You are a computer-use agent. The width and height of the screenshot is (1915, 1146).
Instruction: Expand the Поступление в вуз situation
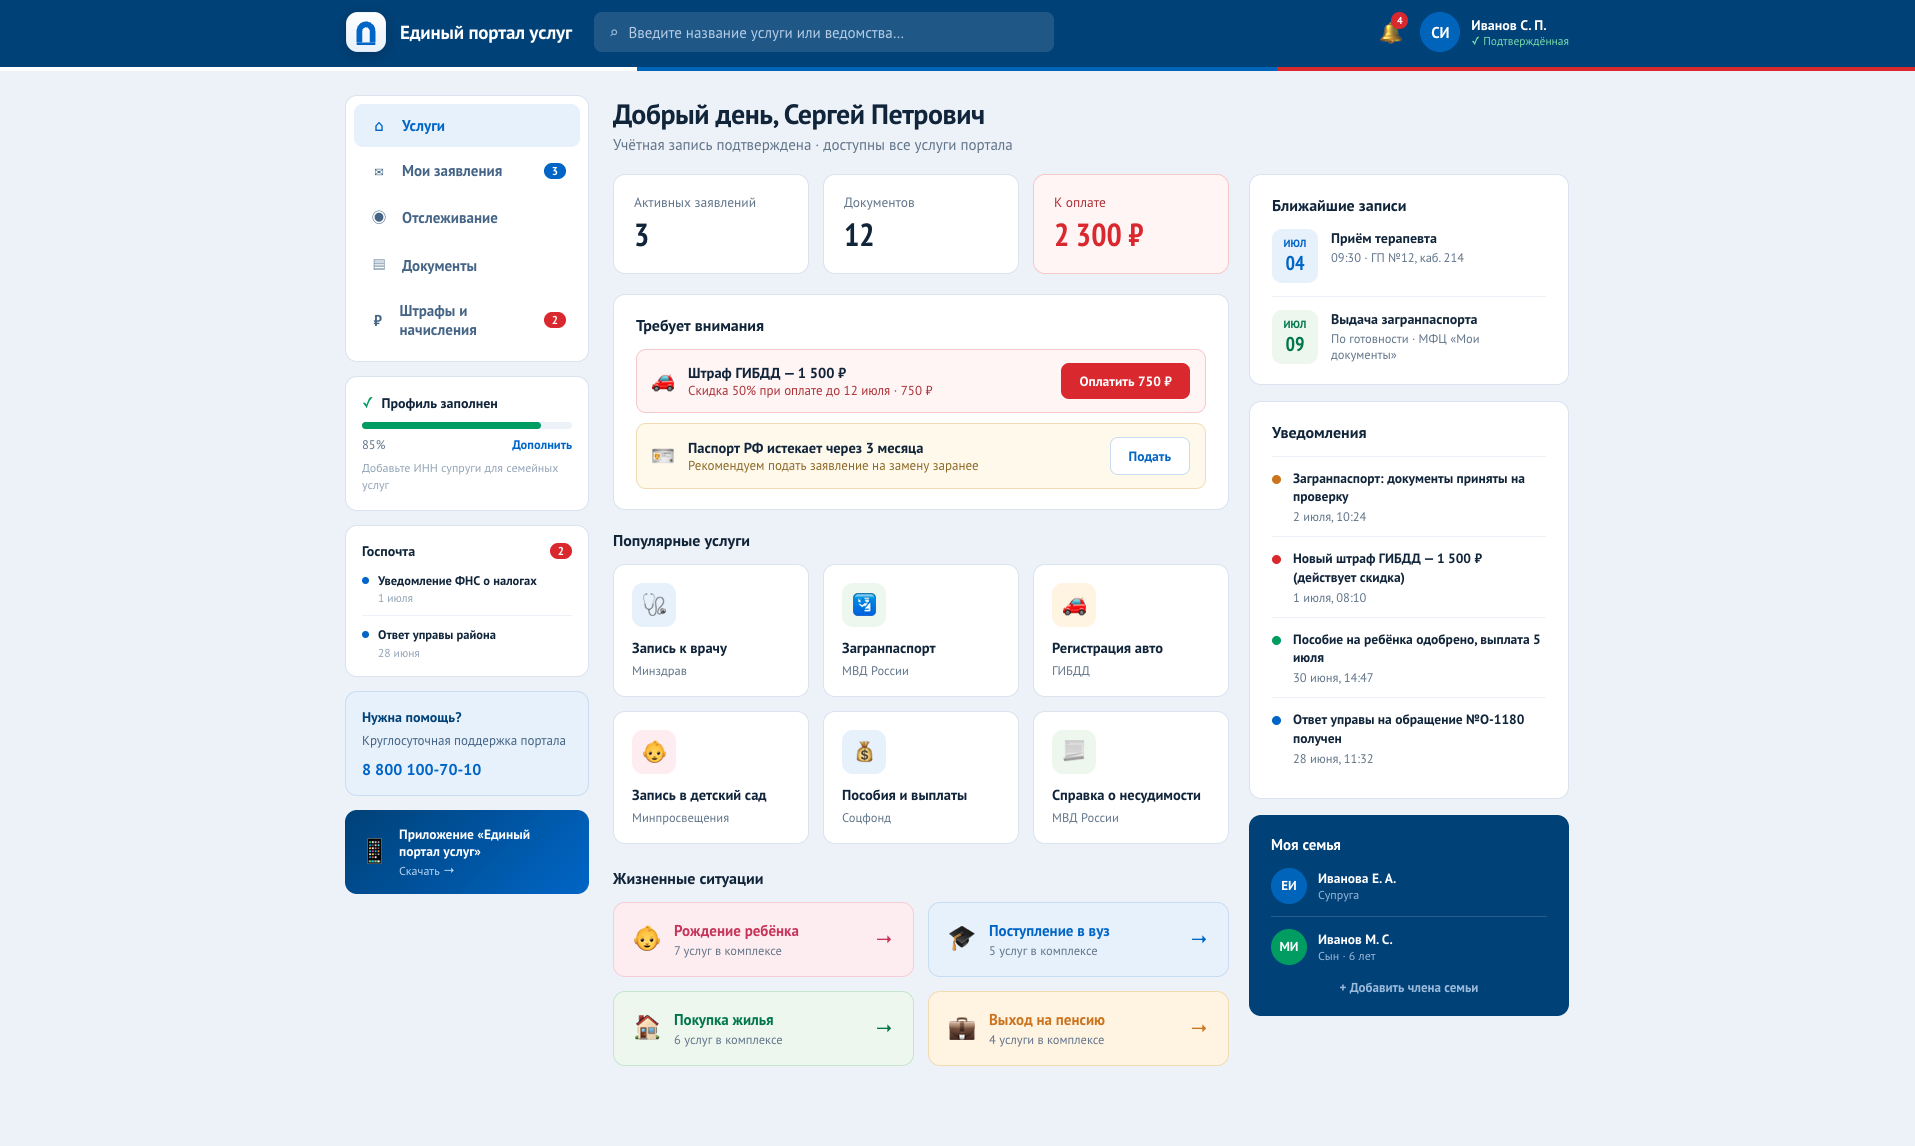point(1078,939)
